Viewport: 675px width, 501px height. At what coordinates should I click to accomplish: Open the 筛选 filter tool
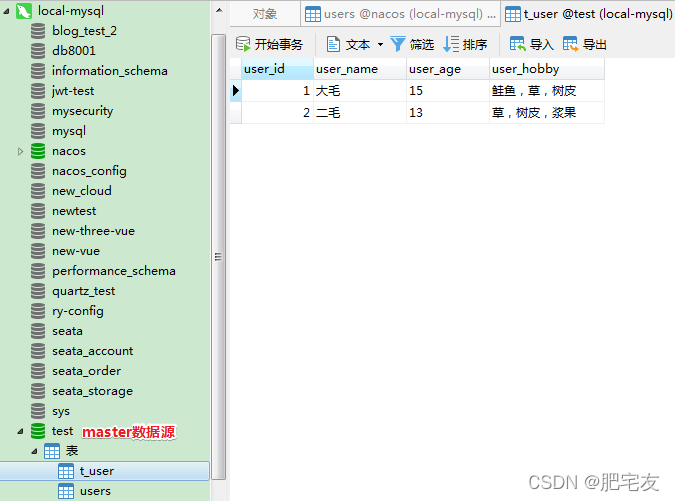click(x=412, y=44)
